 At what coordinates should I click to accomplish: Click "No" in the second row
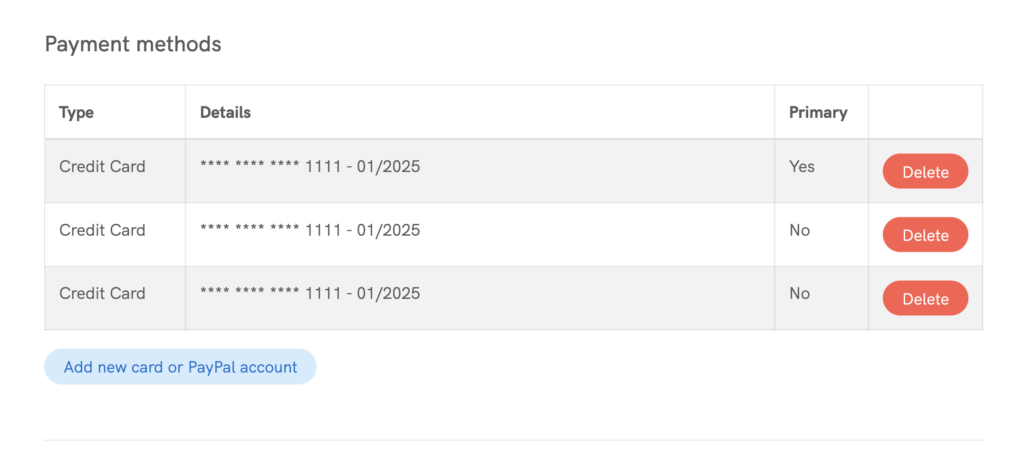799,230
